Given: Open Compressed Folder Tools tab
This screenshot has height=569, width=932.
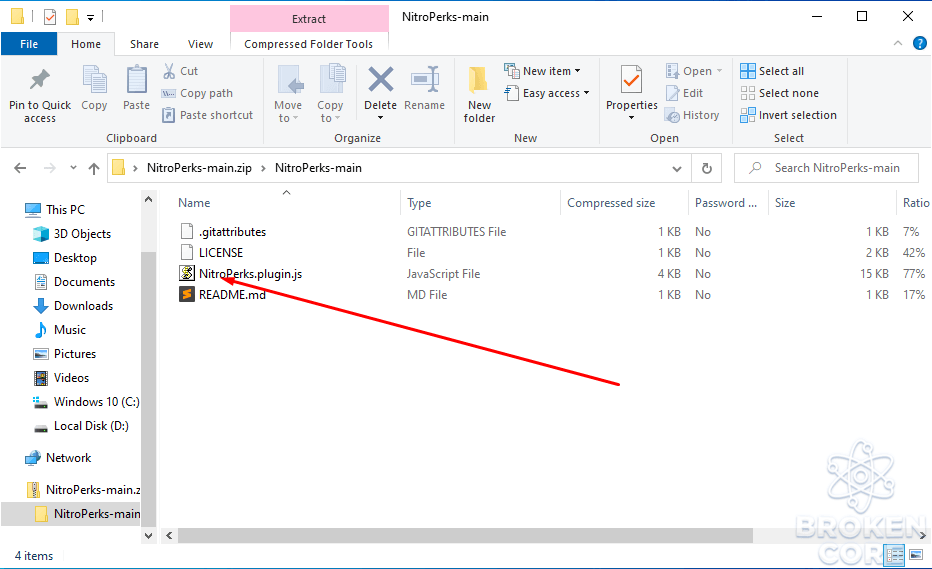Looking at the screenshot, I should click(308, 44).
